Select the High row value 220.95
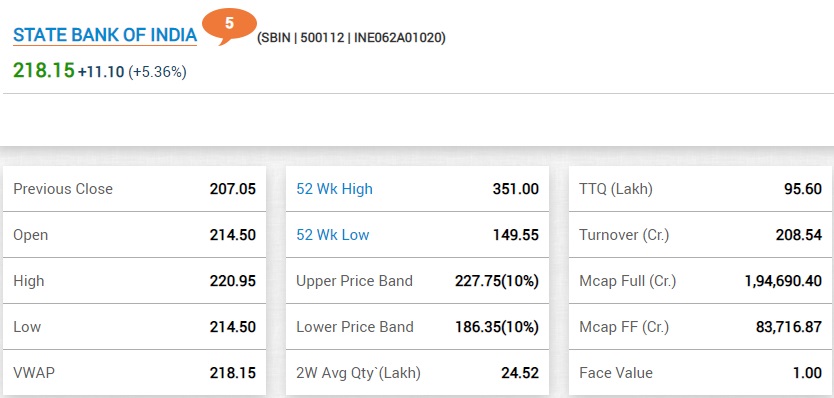Image resolution: width=834 pixels, height=398 pixels. click(232, 281)
